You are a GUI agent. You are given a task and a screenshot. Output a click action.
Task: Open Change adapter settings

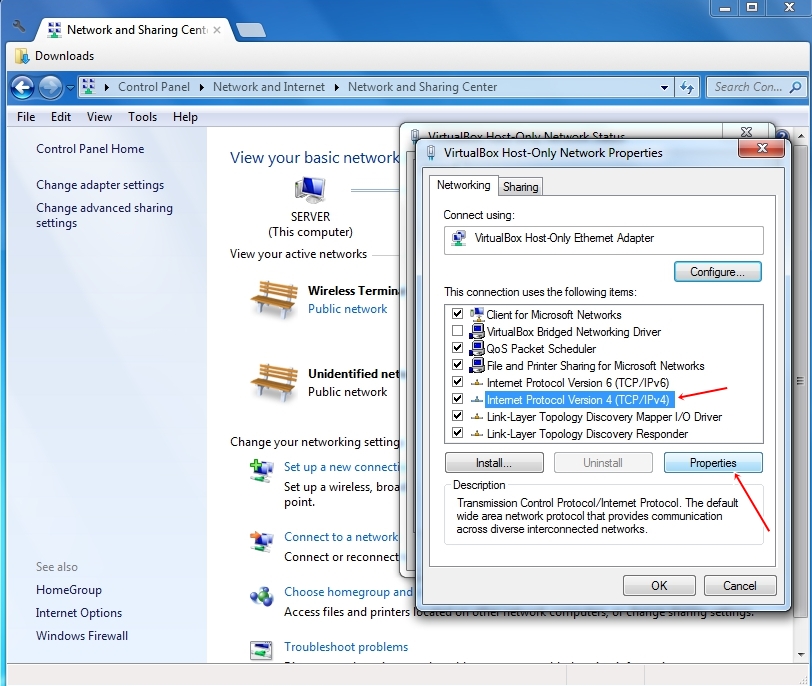click(100, 185)
